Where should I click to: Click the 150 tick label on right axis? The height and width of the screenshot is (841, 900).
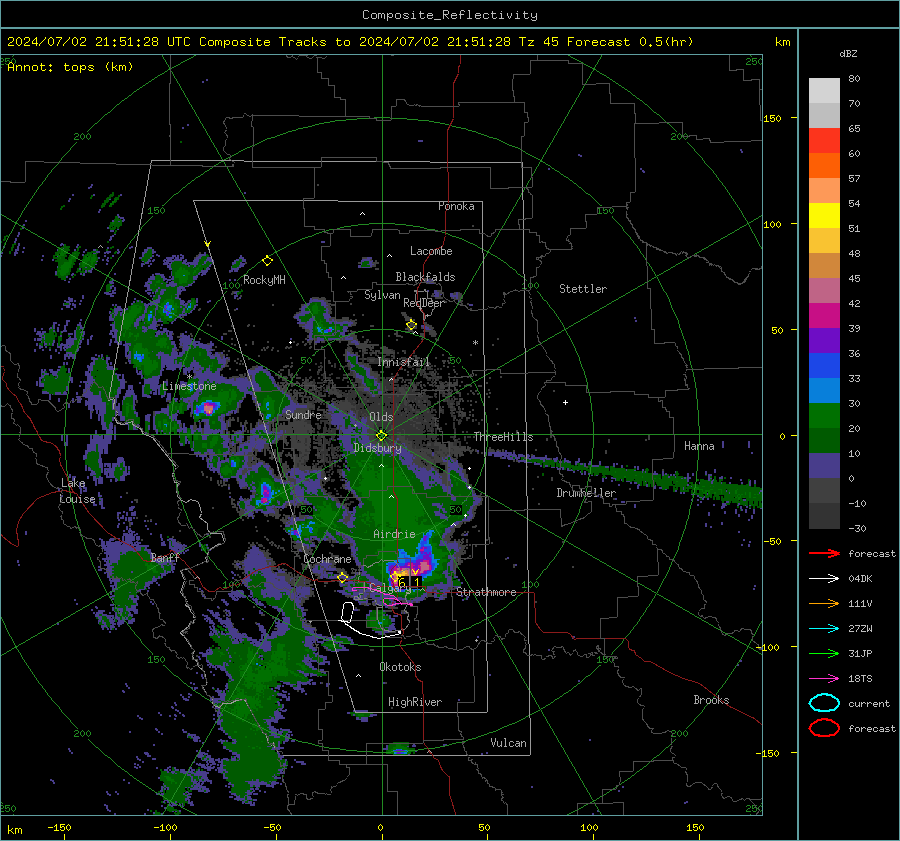pyautogui.click(x=773, y=118)
